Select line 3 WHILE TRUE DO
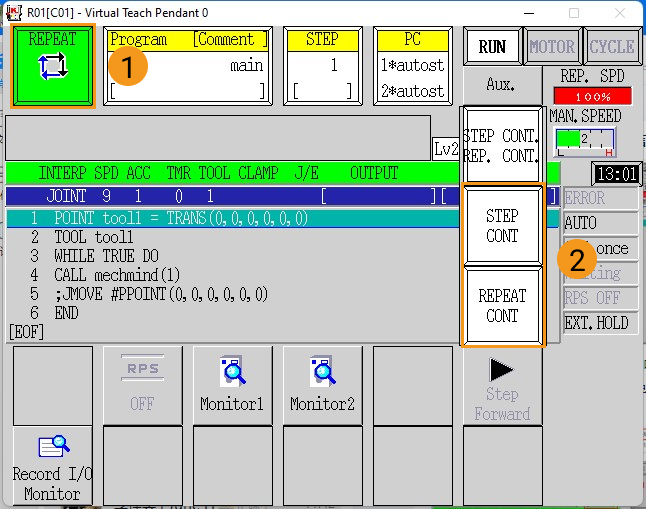The width and height of the screenshot is (646, 509). [233, 256]
